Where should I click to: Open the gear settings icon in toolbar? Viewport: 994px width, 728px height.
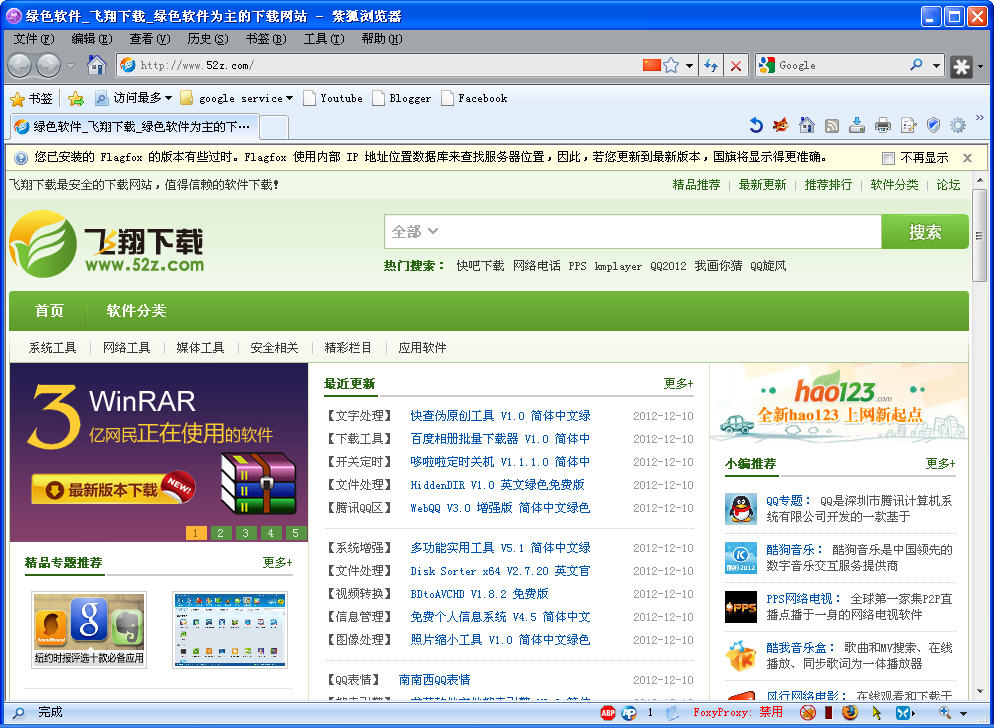click(957, 125)
